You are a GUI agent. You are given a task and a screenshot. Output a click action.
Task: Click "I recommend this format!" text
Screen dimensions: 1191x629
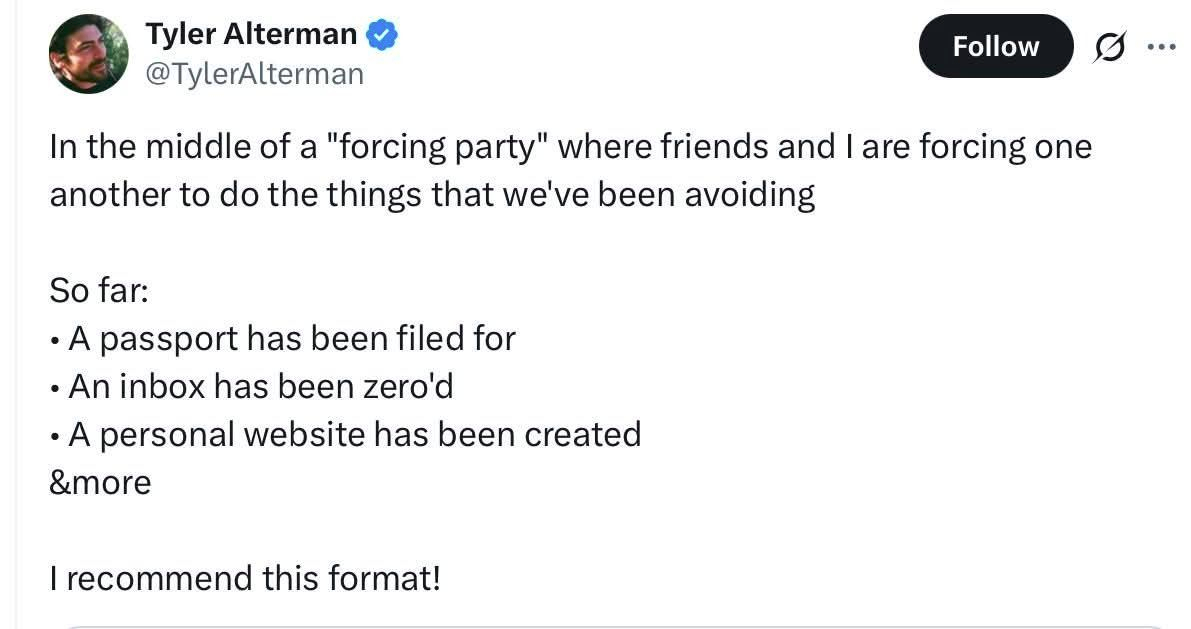pyautogui.click(x=245, y=578)
